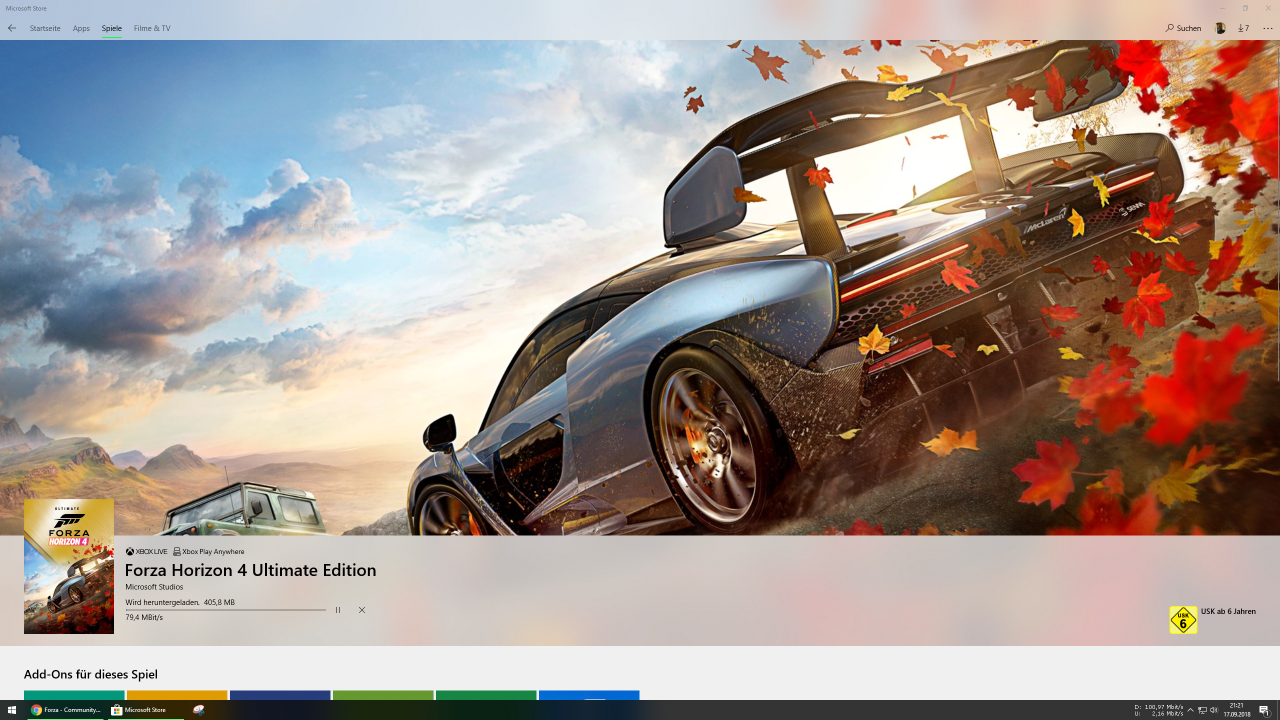Open your account profile picture menu
Viewport: 1280px width, 720px height.
click(x=1219, y=28)
